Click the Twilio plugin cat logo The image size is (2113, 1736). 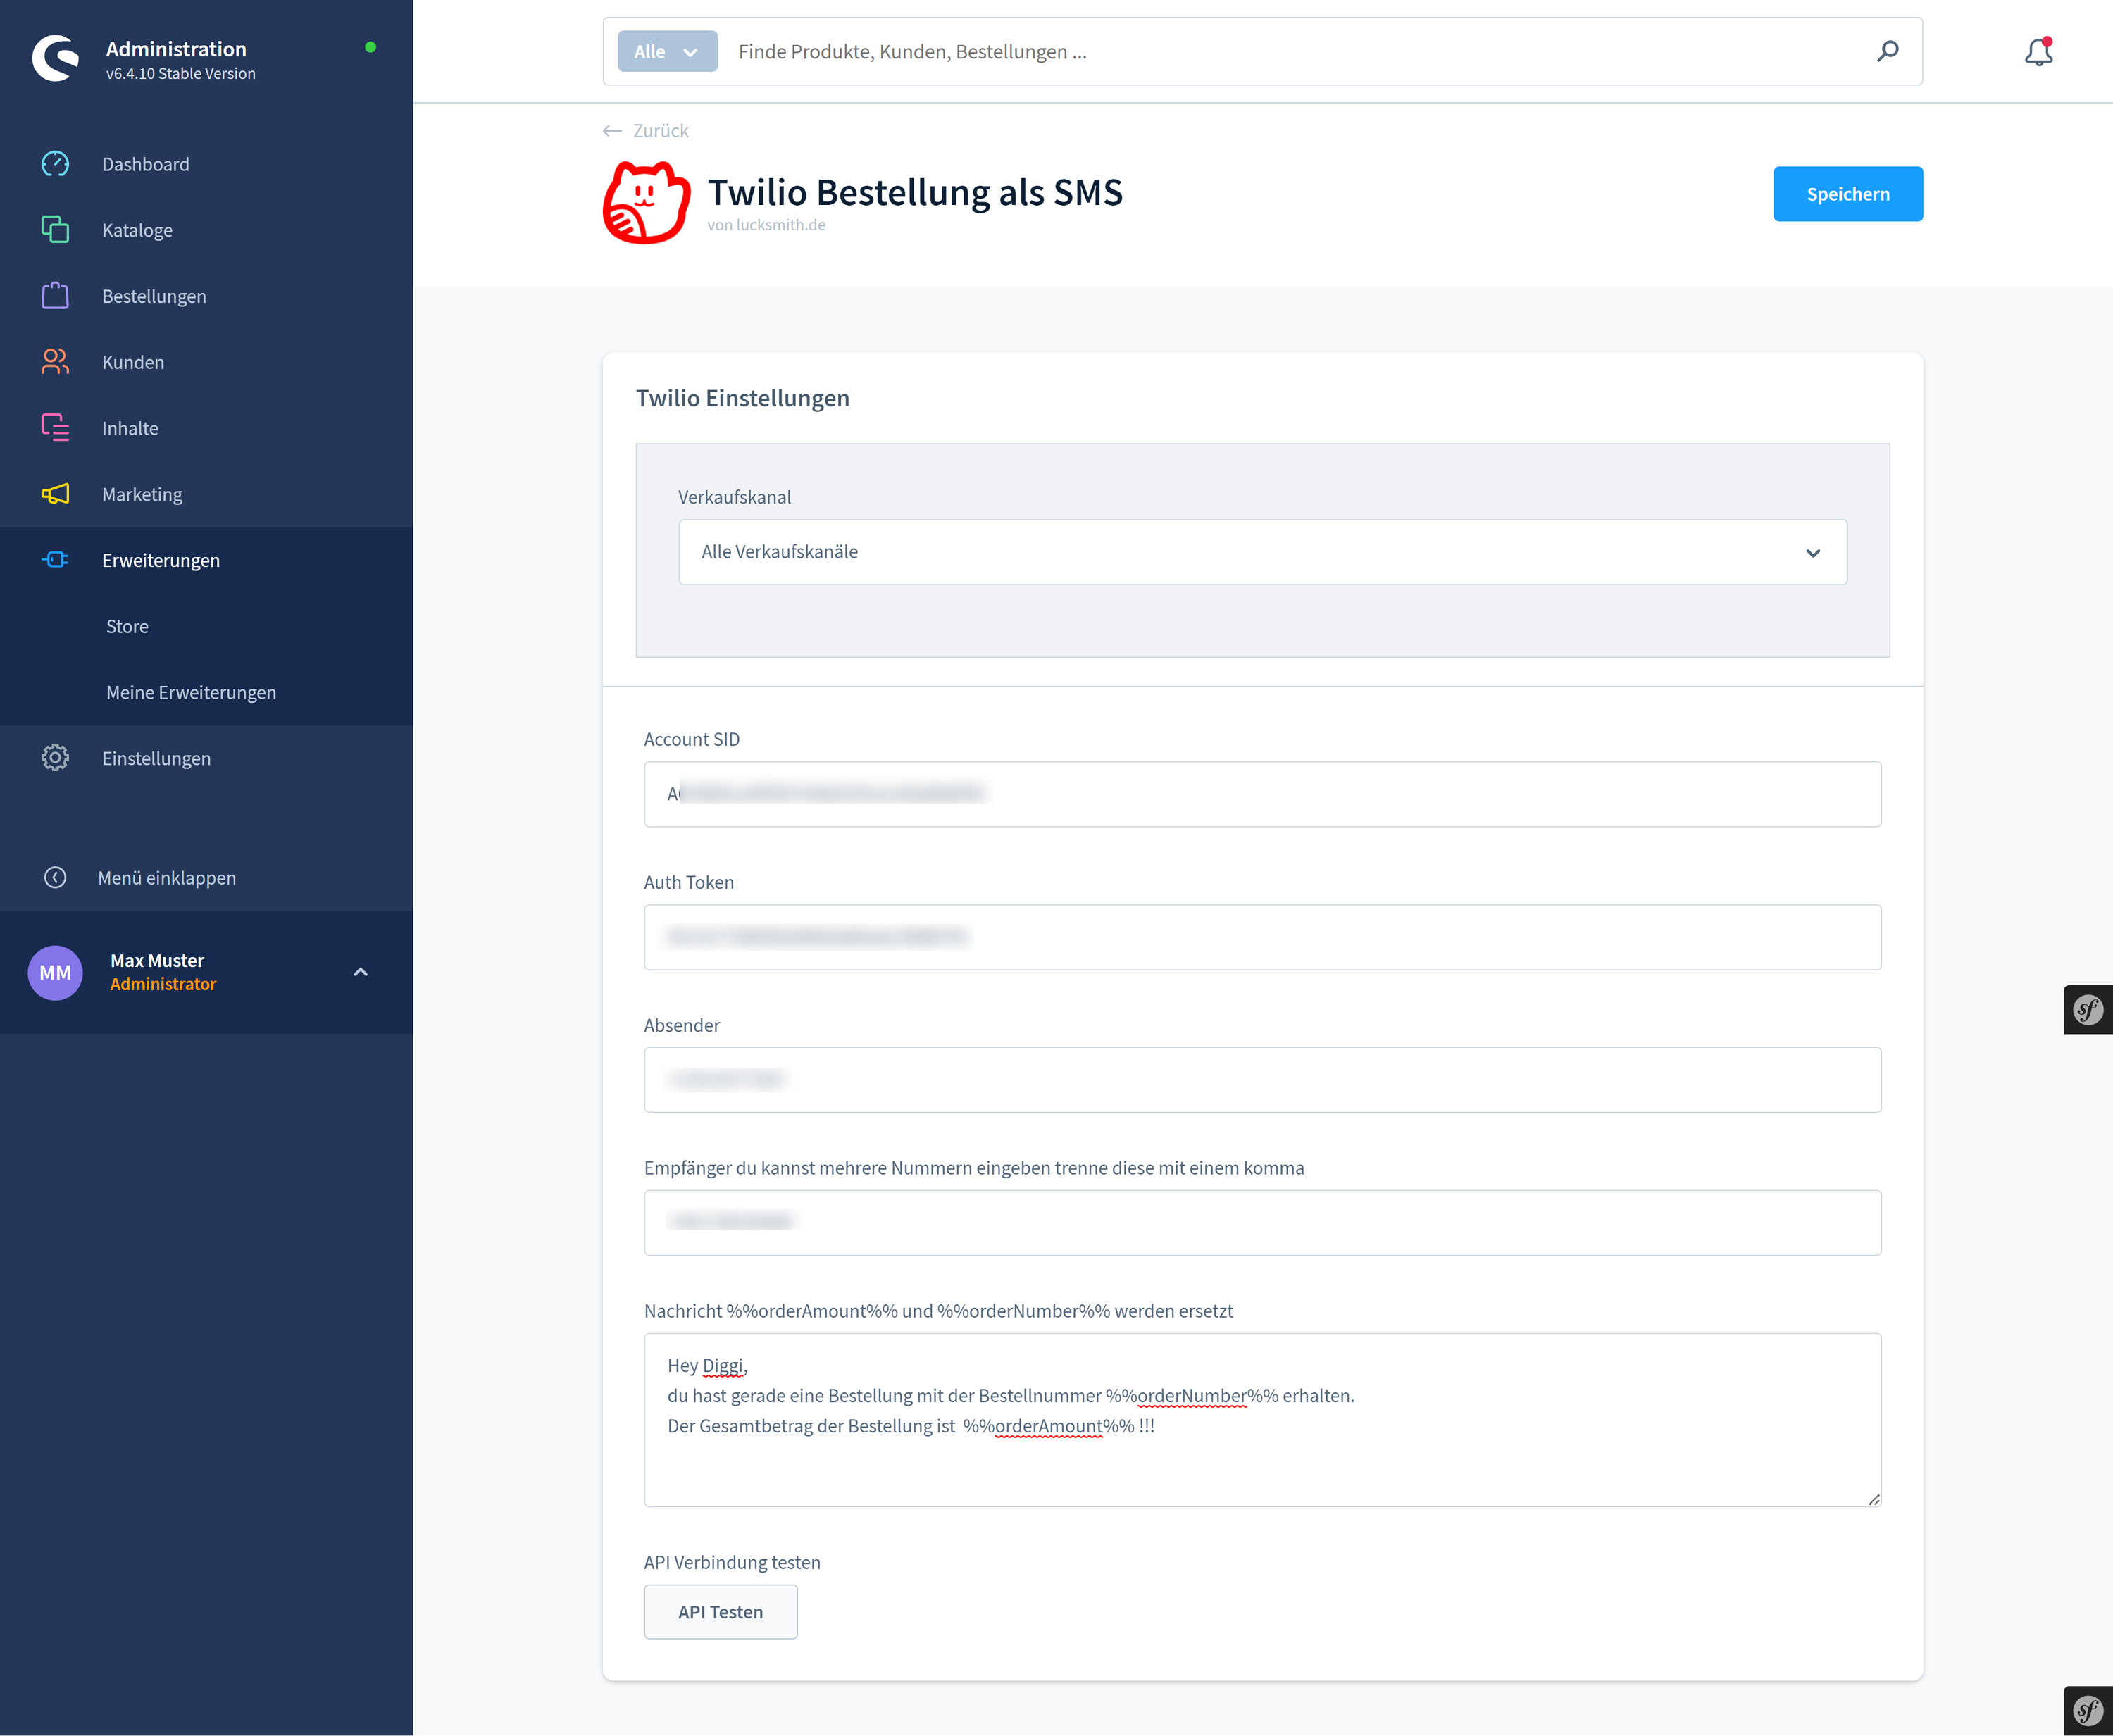646,202
